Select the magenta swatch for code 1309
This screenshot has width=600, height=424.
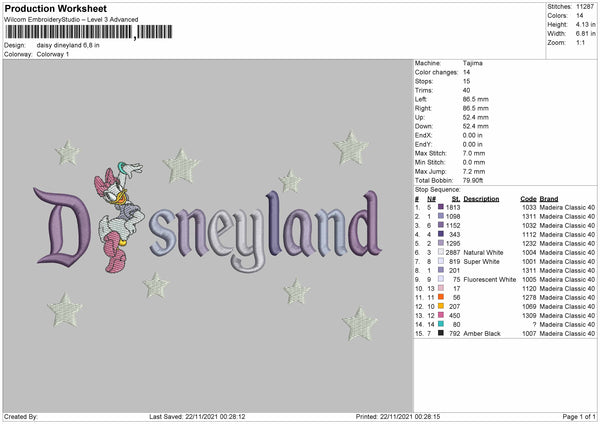[x=441, y=315]
